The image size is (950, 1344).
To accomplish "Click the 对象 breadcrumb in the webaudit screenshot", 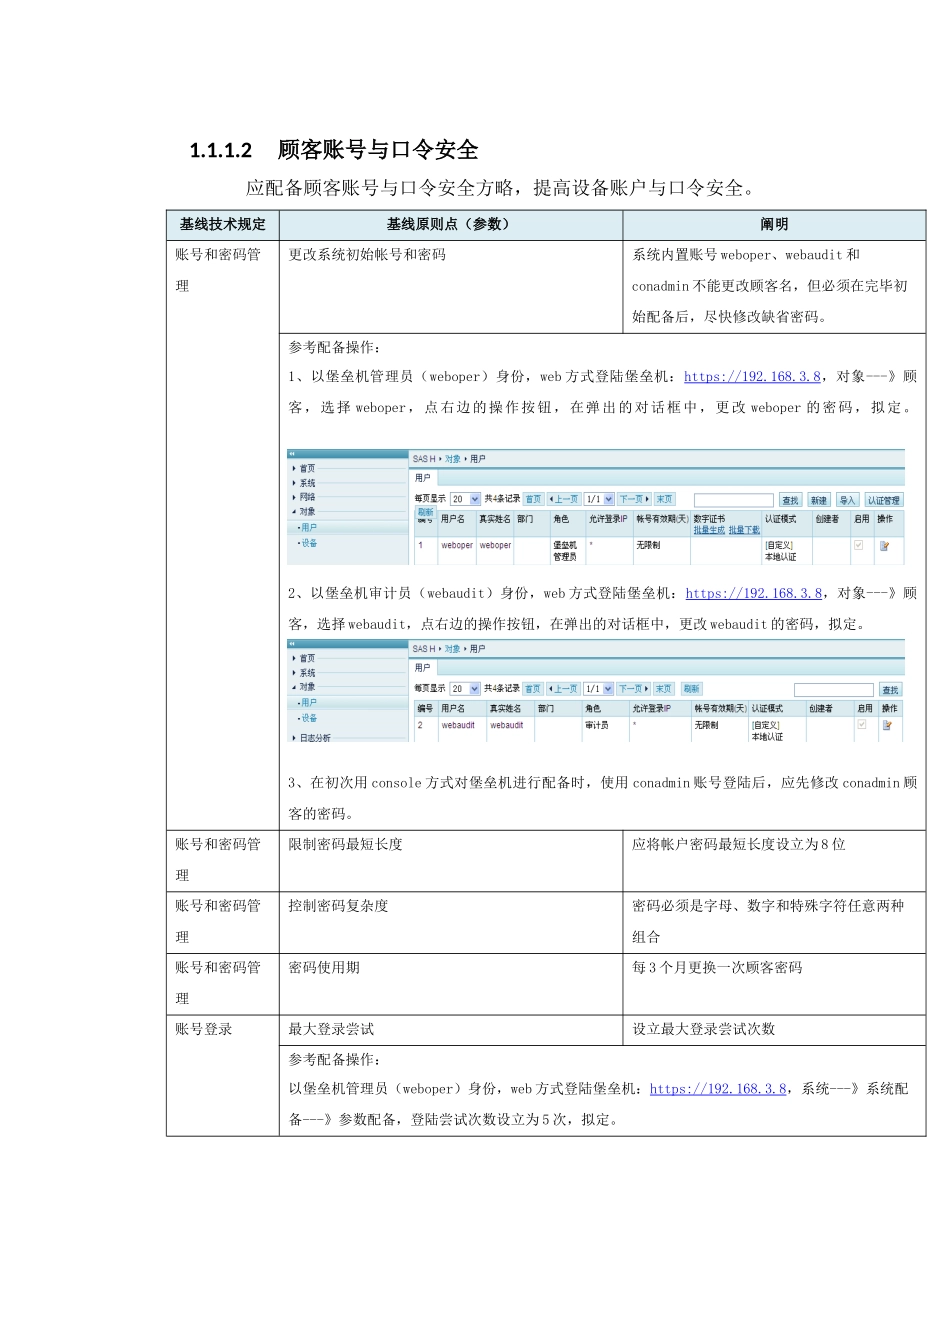I will click(x=453, y=649).
